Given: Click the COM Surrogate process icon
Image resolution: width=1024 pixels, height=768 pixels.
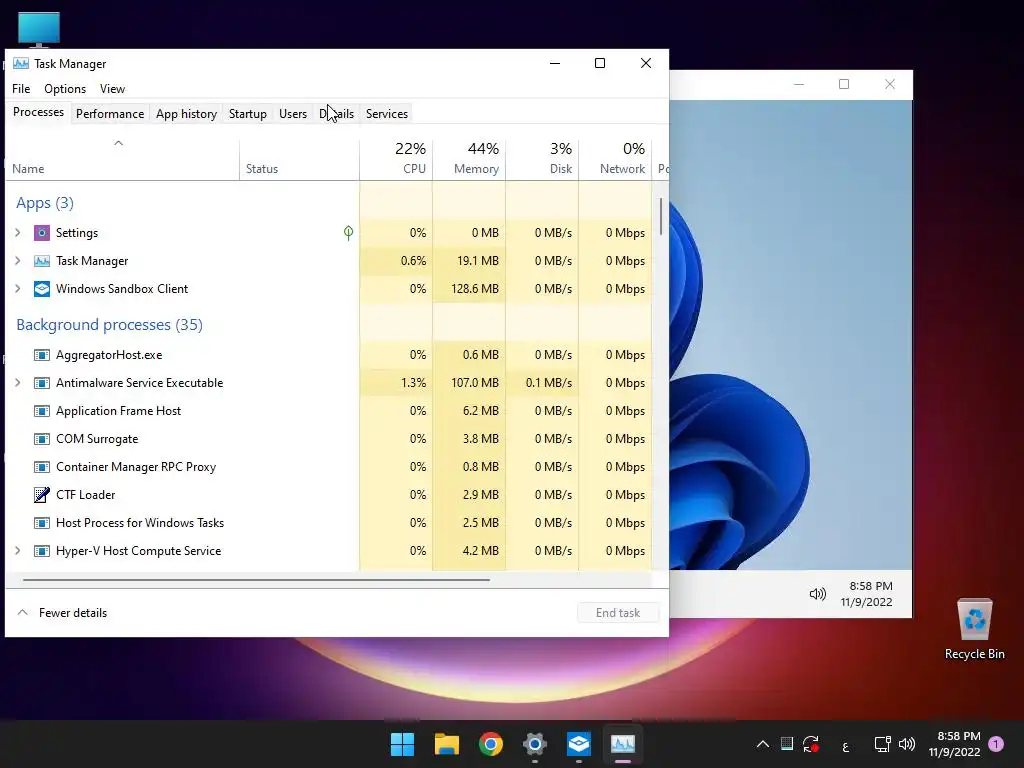Looking at the screenshot, I should pyautogui.click(x=42, y=439).
